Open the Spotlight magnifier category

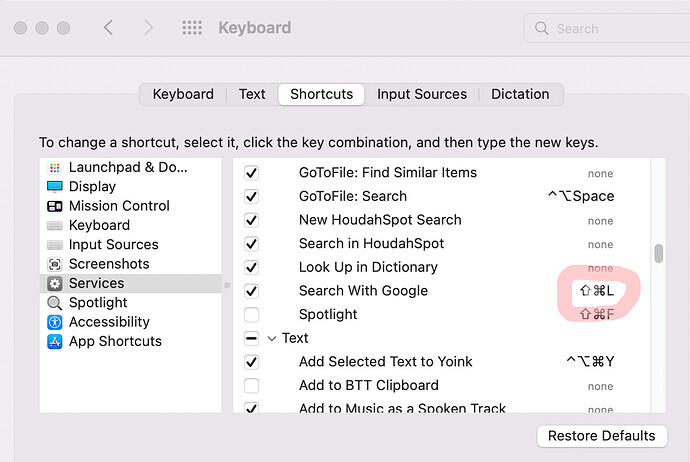(55, 303)
